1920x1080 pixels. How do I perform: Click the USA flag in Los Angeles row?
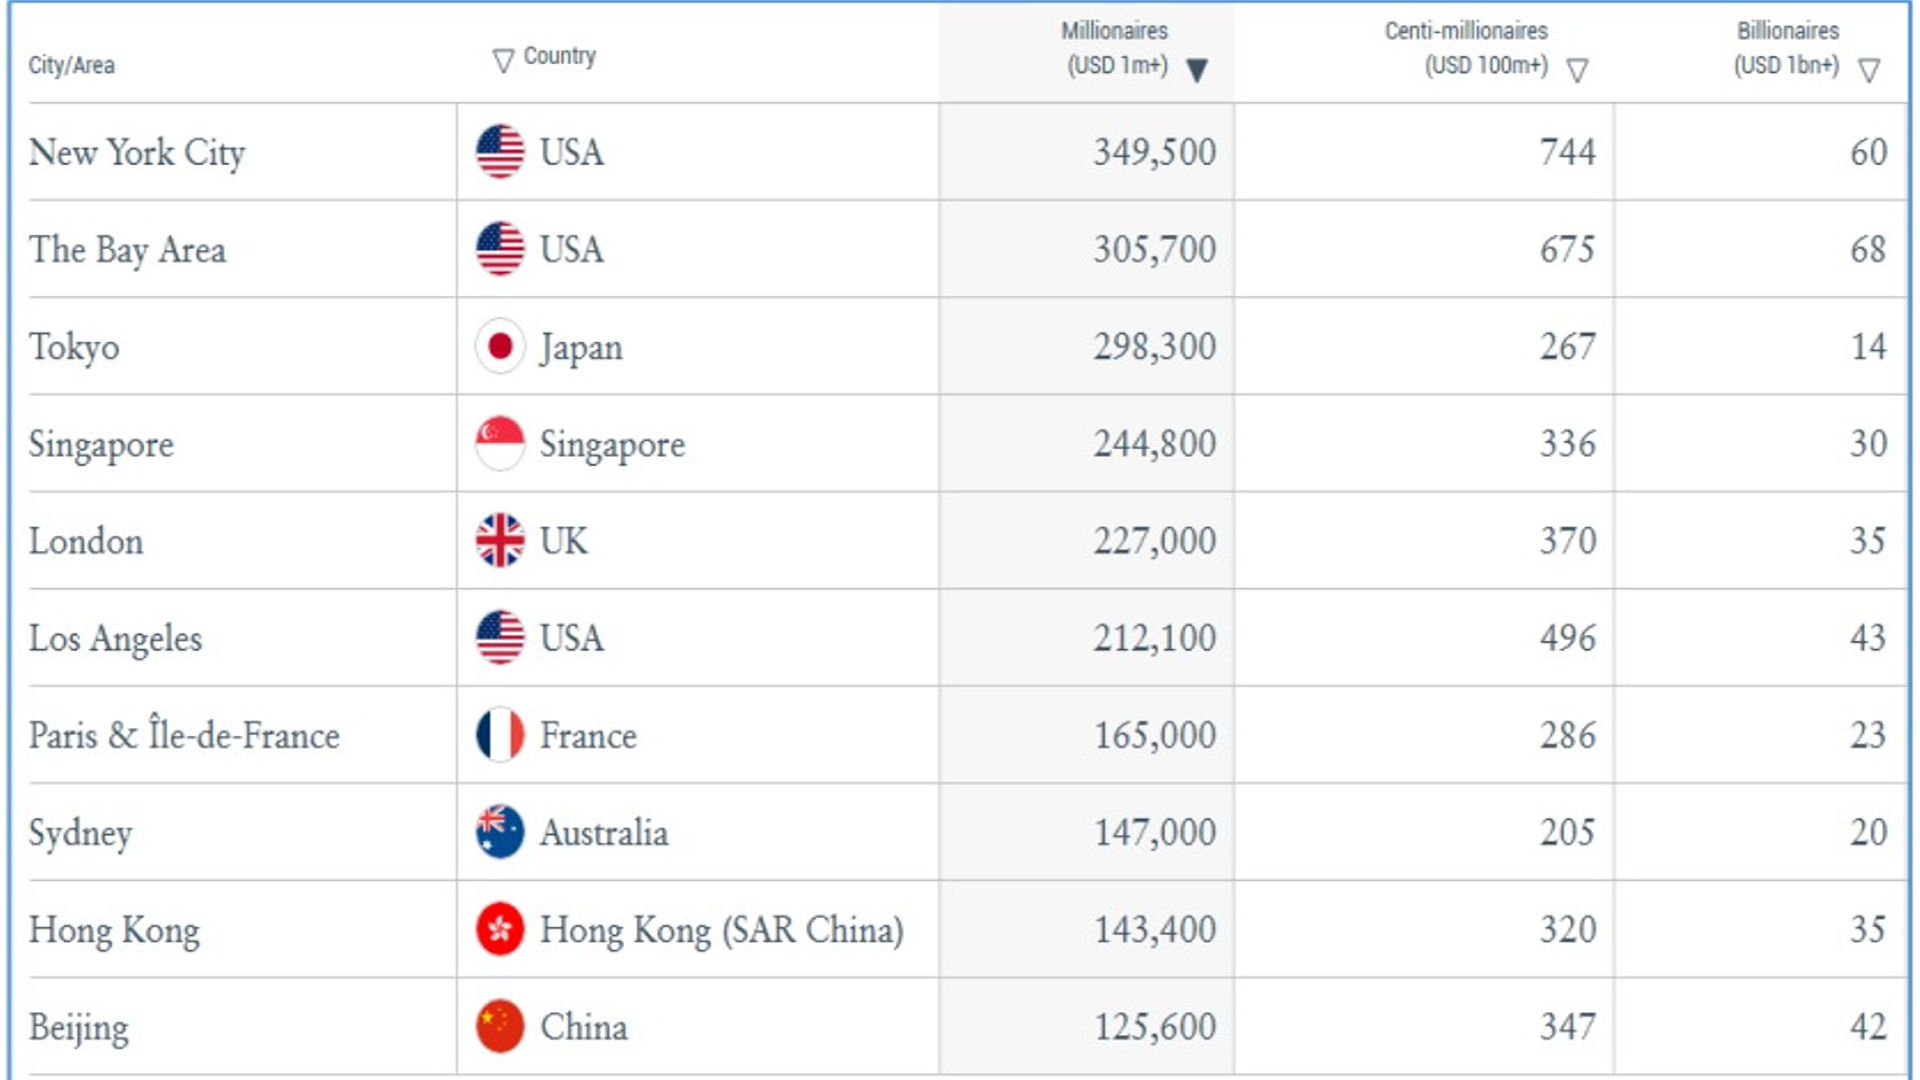(x=500, y=637)
